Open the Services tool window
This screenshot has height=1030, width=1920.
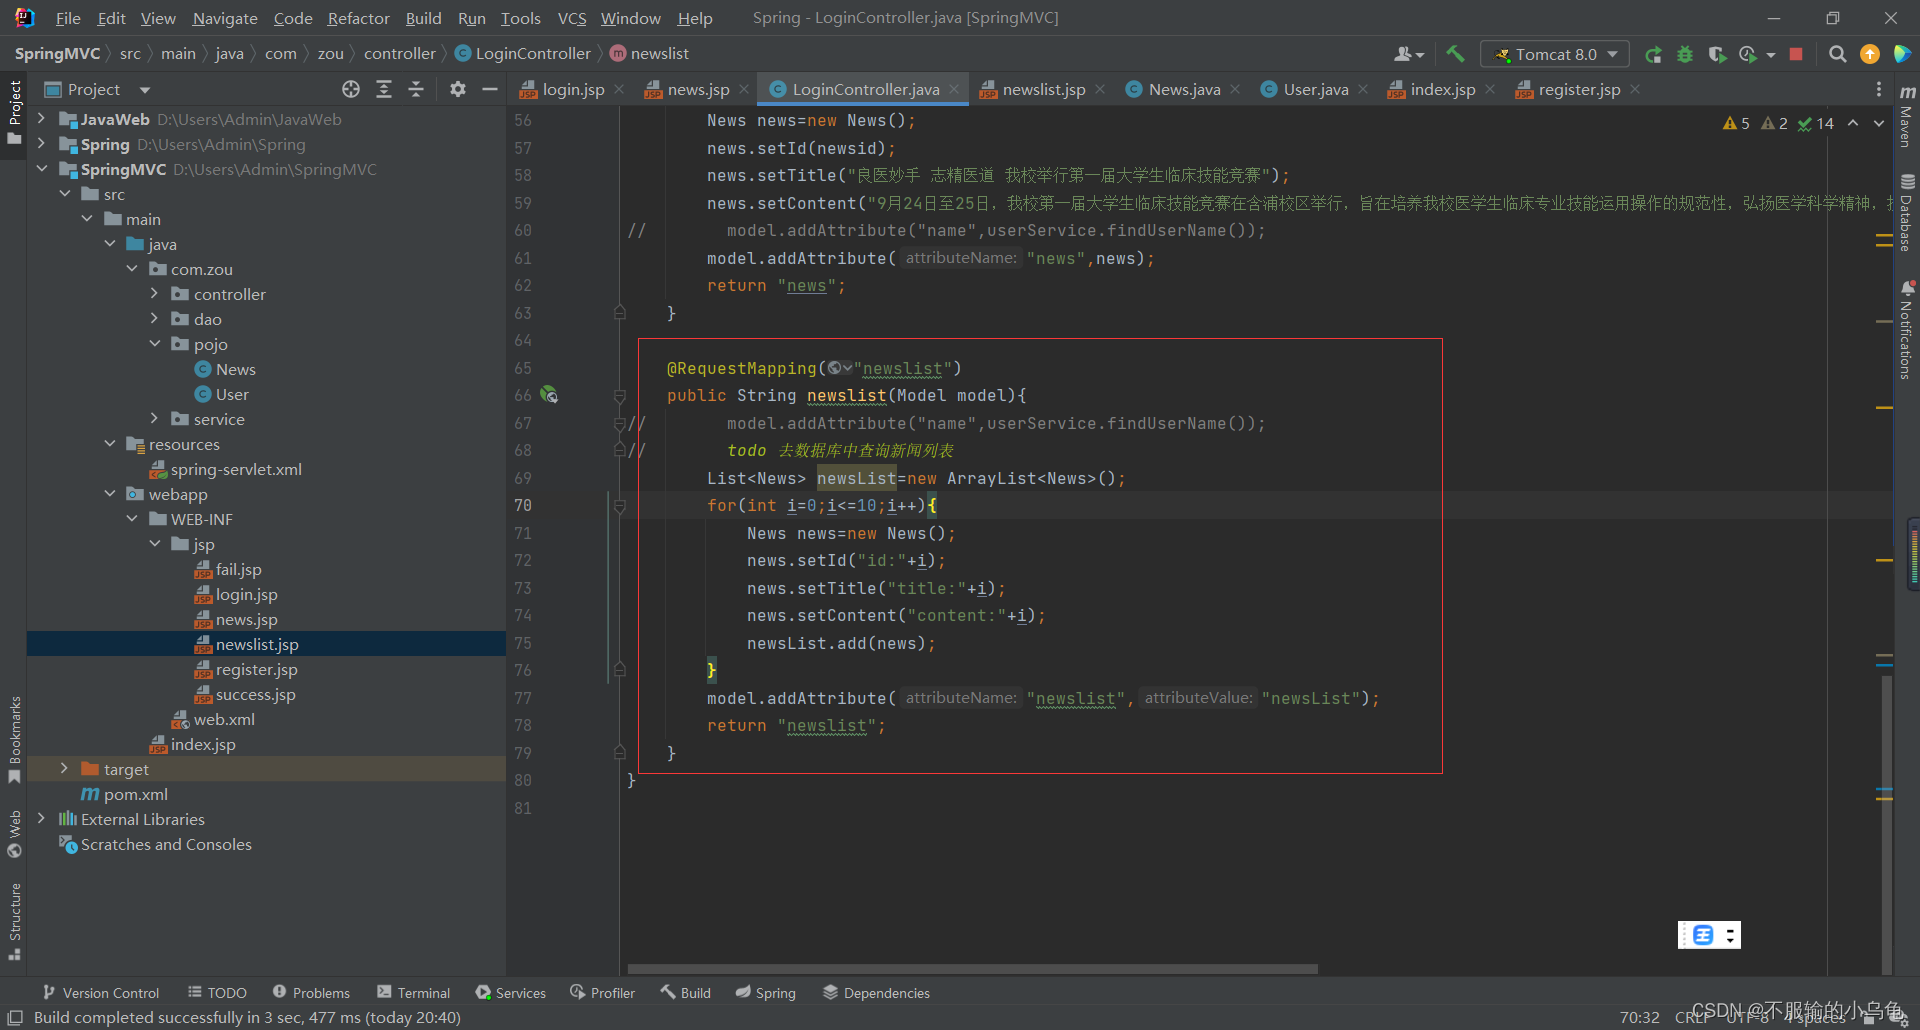(511, 993)
